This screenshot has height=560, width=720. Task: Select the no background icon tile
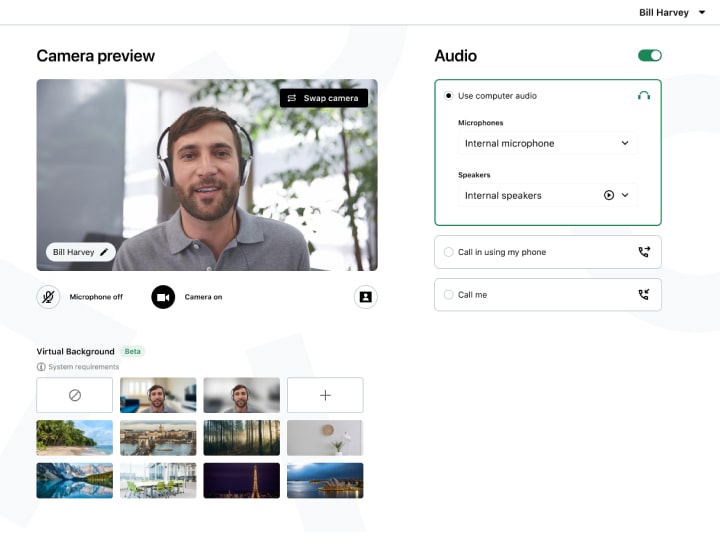click(x=74, y=395)
